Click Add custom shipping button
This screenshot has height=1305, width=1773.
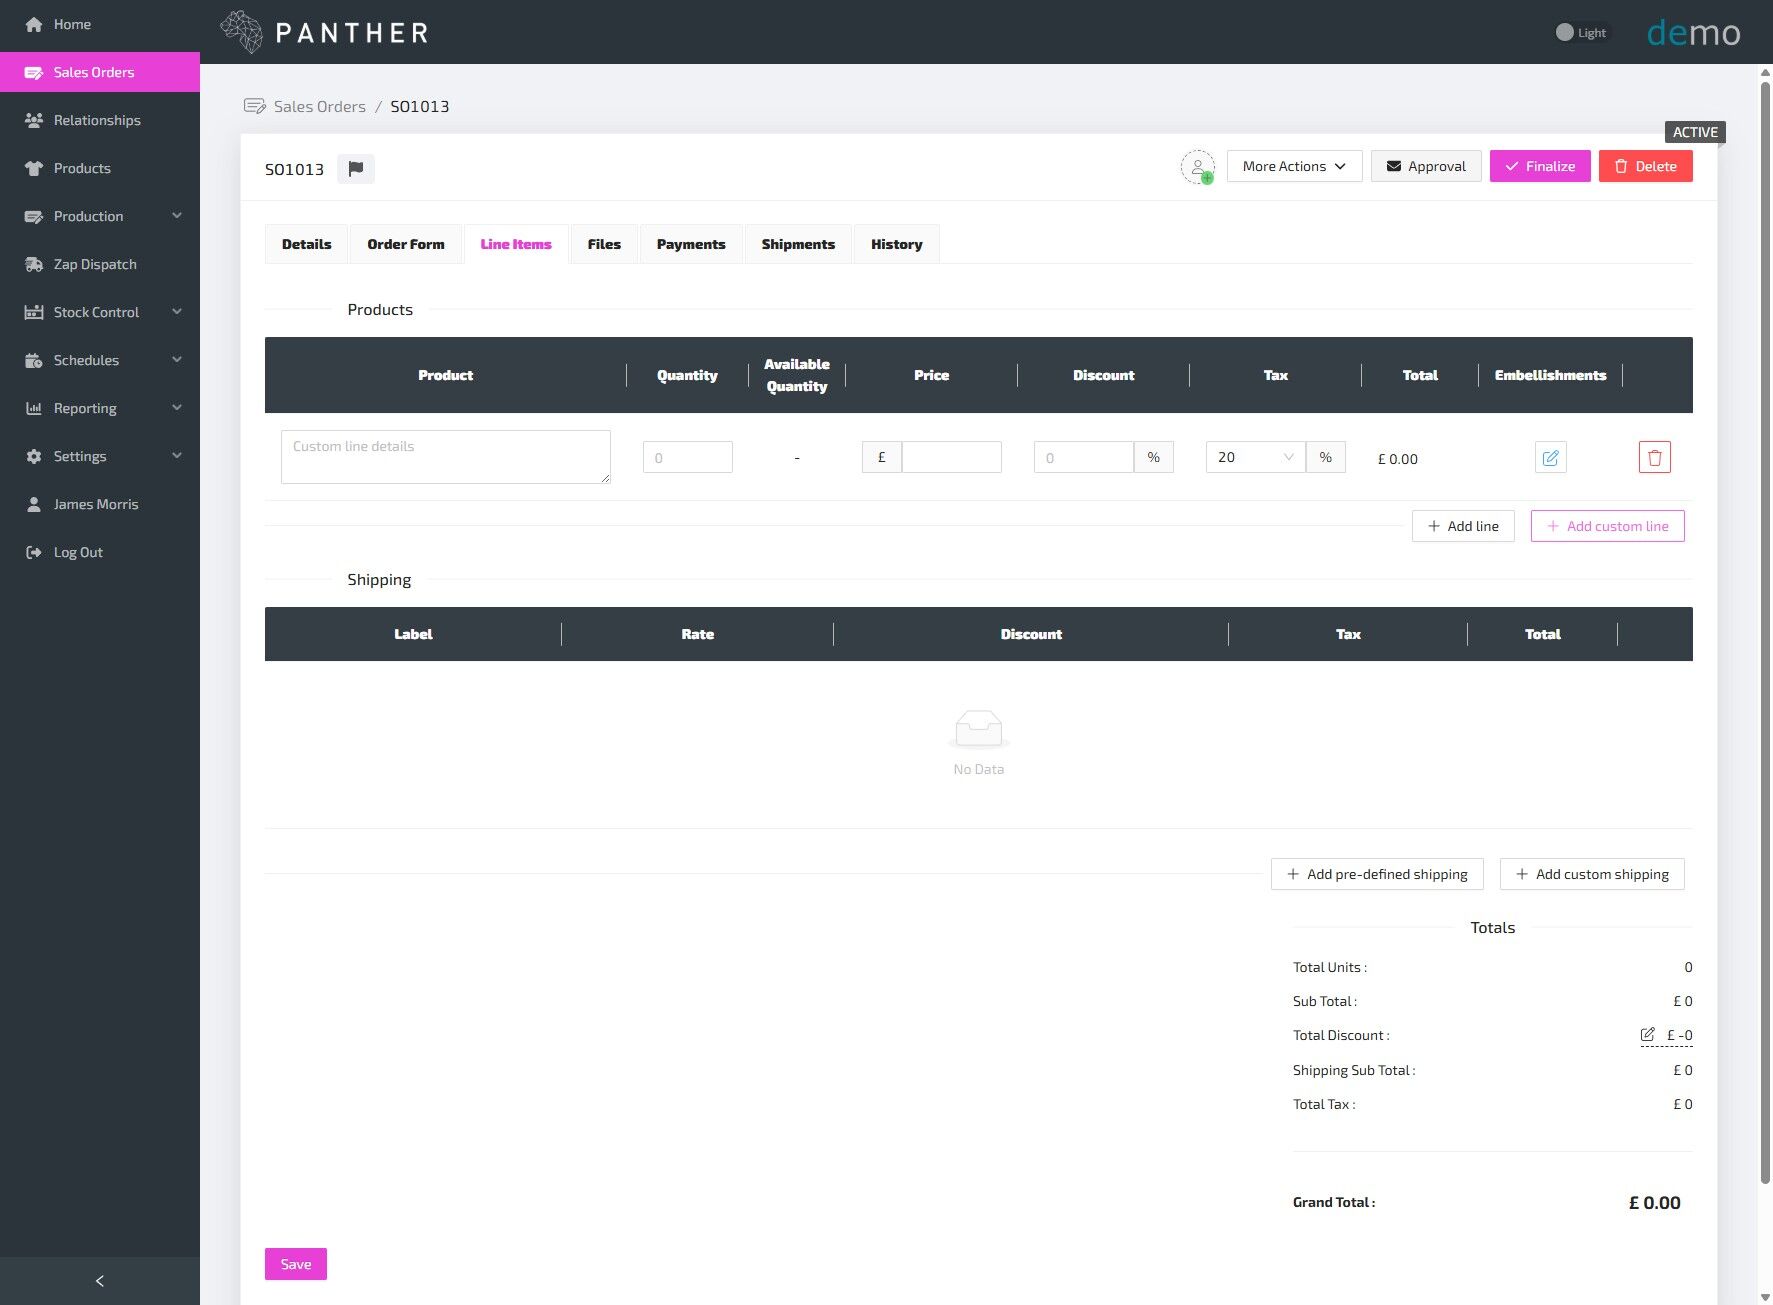[x=1592, y=874]
